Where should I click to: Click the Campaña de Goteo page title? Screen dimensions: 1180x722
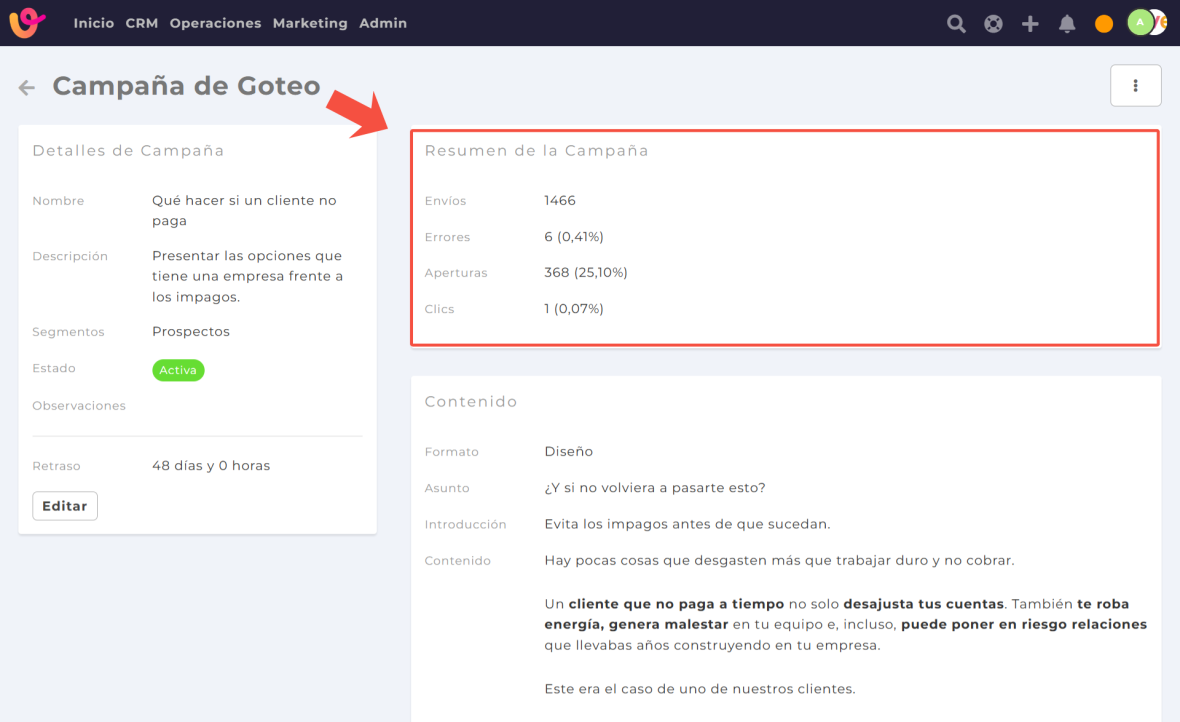(x=186, y=86)
